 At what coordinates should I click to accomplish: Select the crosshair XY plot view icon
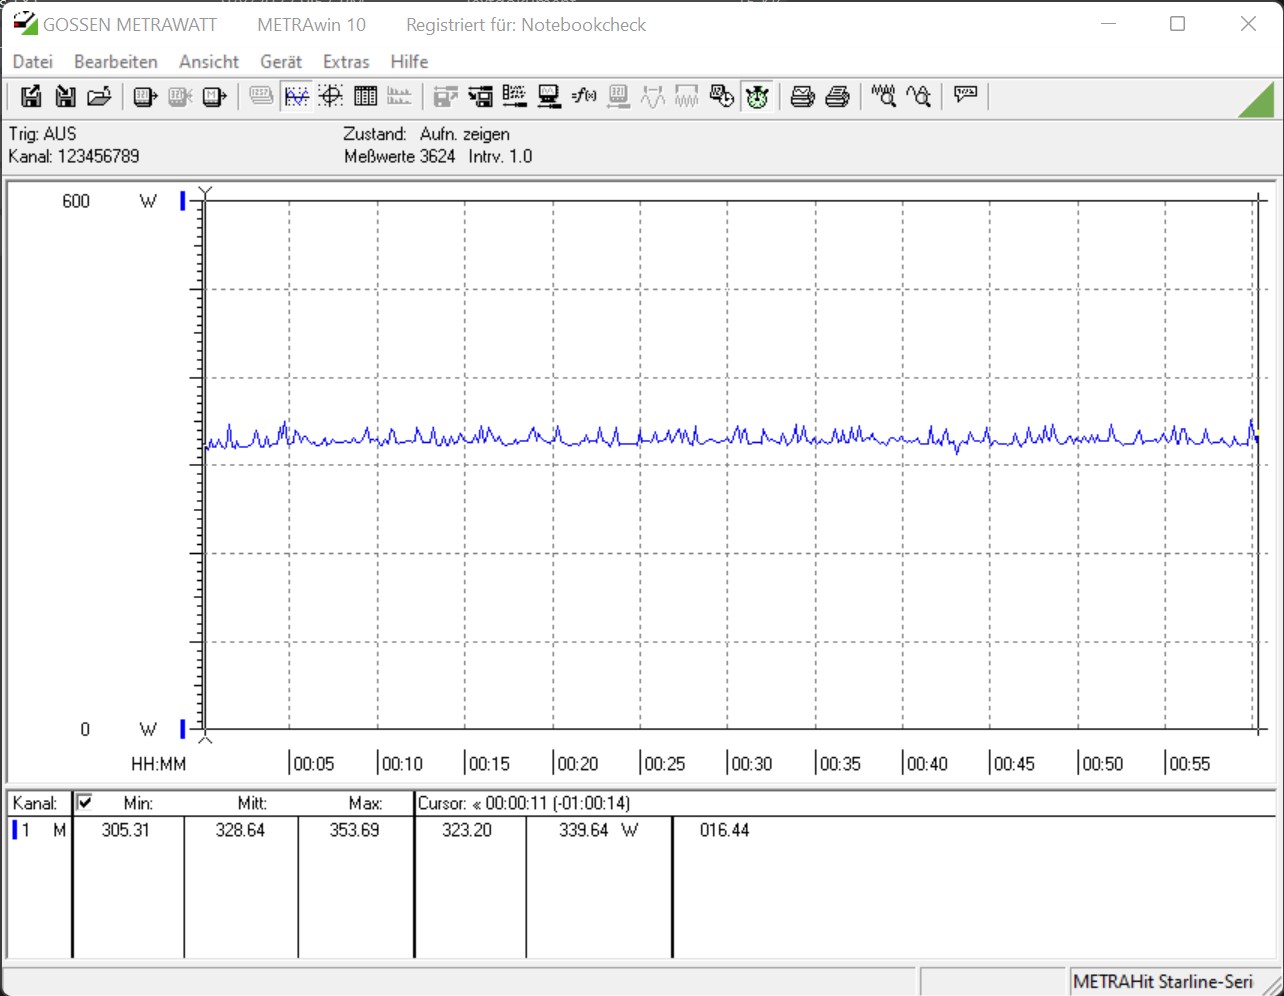[x=331, y=96]
